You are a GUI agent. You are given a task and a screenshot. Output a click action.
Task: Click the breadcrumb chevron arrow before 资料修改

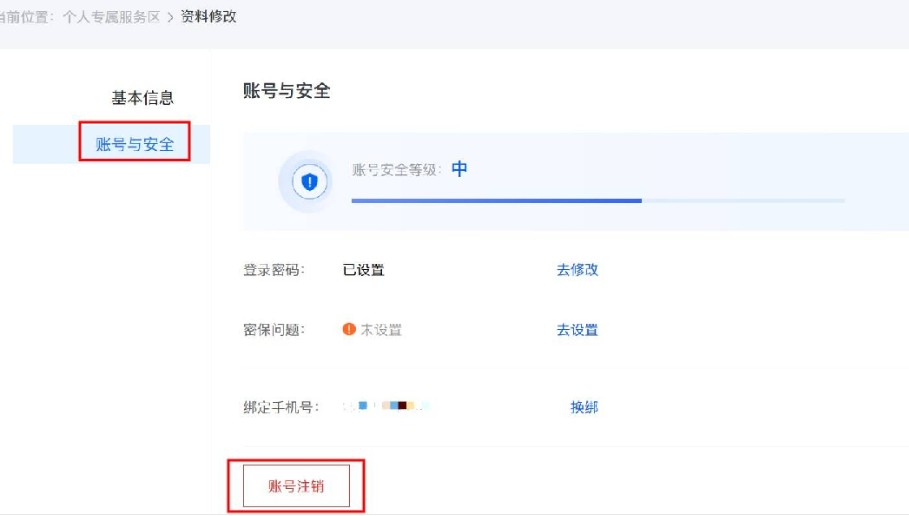click(170, 17)
